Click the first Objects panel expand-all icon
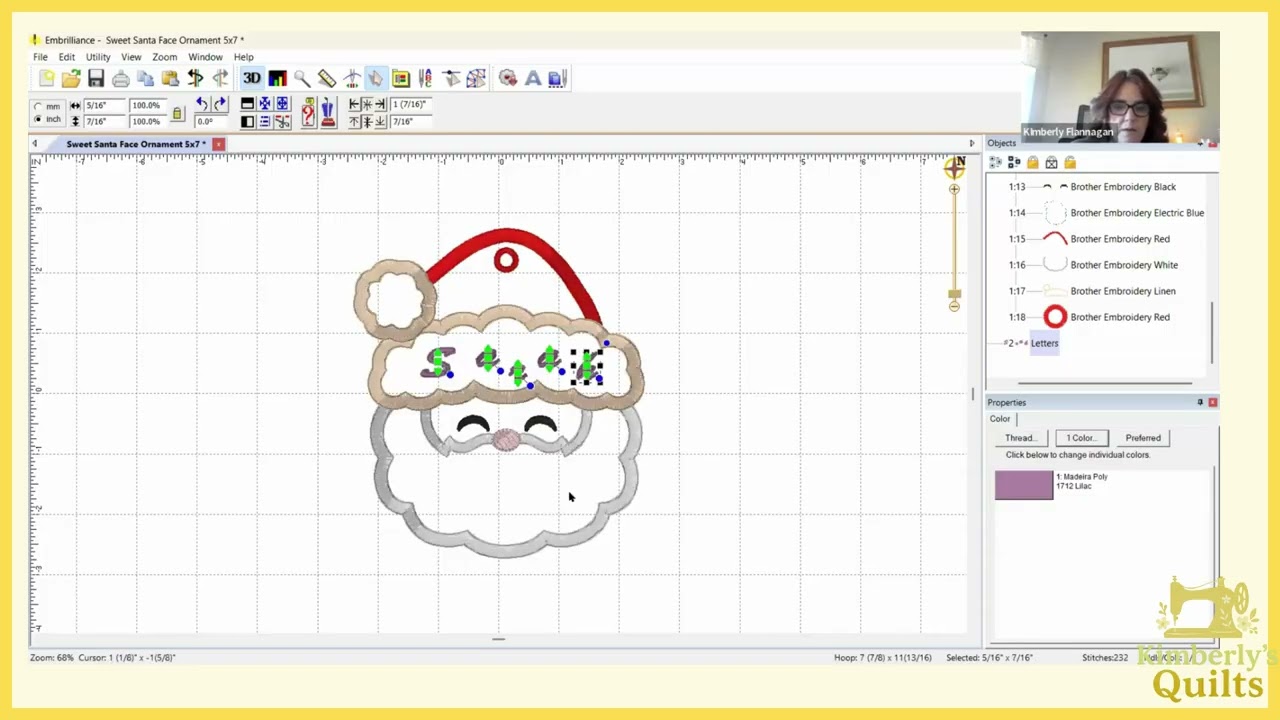The width and height of the screenshot is (1280, 720). pyautogui.click(x=995, y=162)
